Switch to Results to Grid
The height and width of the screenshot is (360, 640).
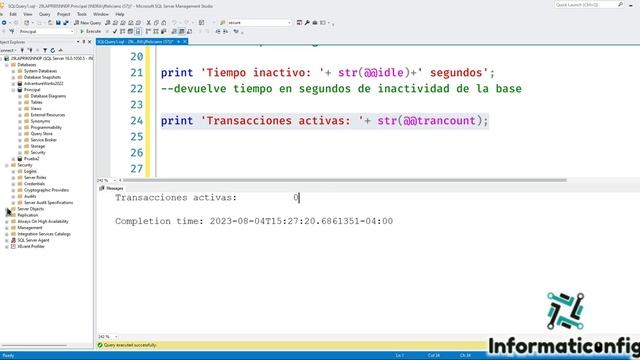[x=182, y=31]
